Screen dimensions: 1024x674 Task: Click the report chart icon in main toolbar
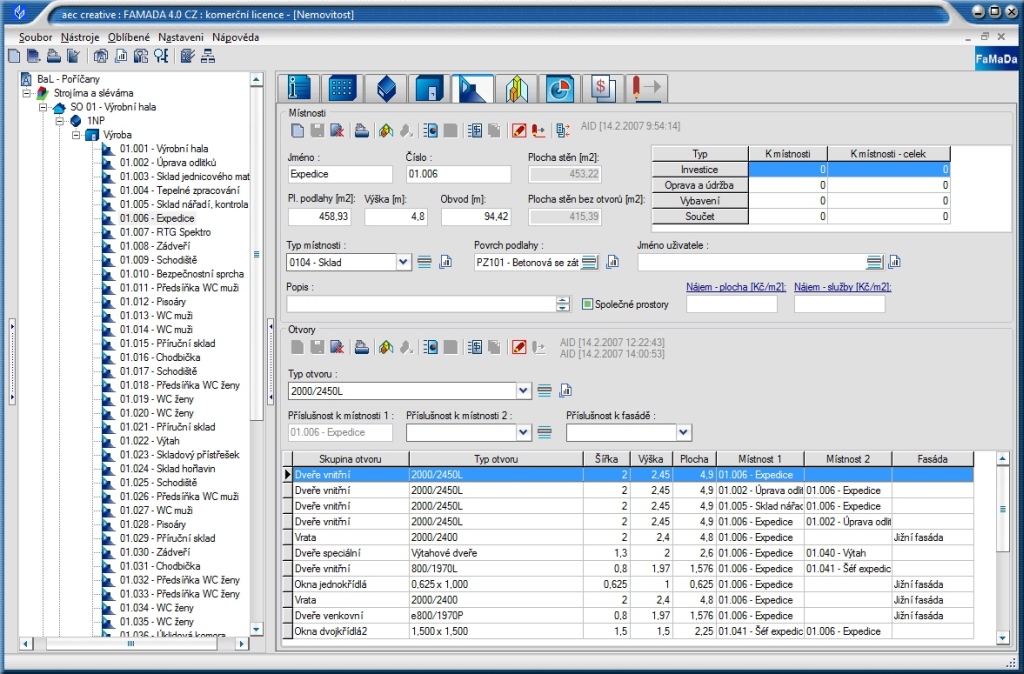[121, 56]
